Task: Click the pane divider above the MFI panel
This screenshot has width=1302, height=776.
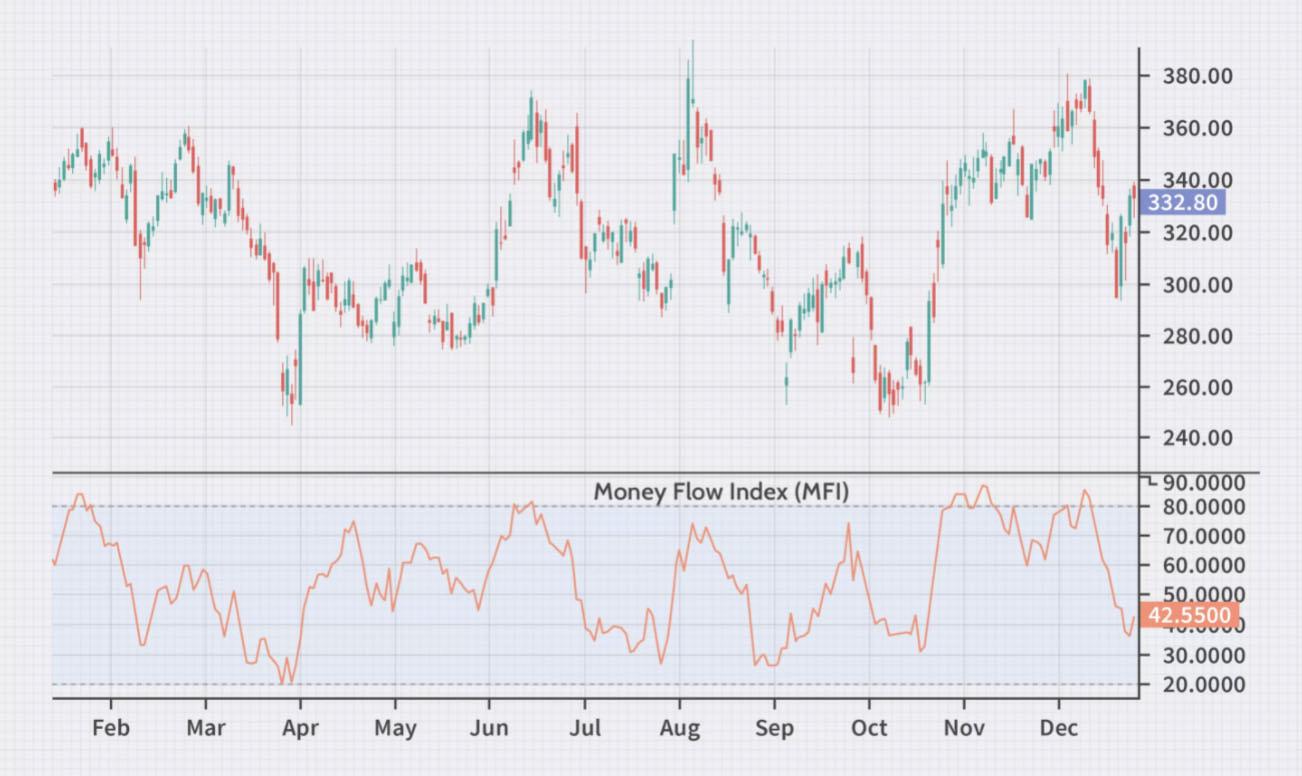Action: tap(600, 468)
